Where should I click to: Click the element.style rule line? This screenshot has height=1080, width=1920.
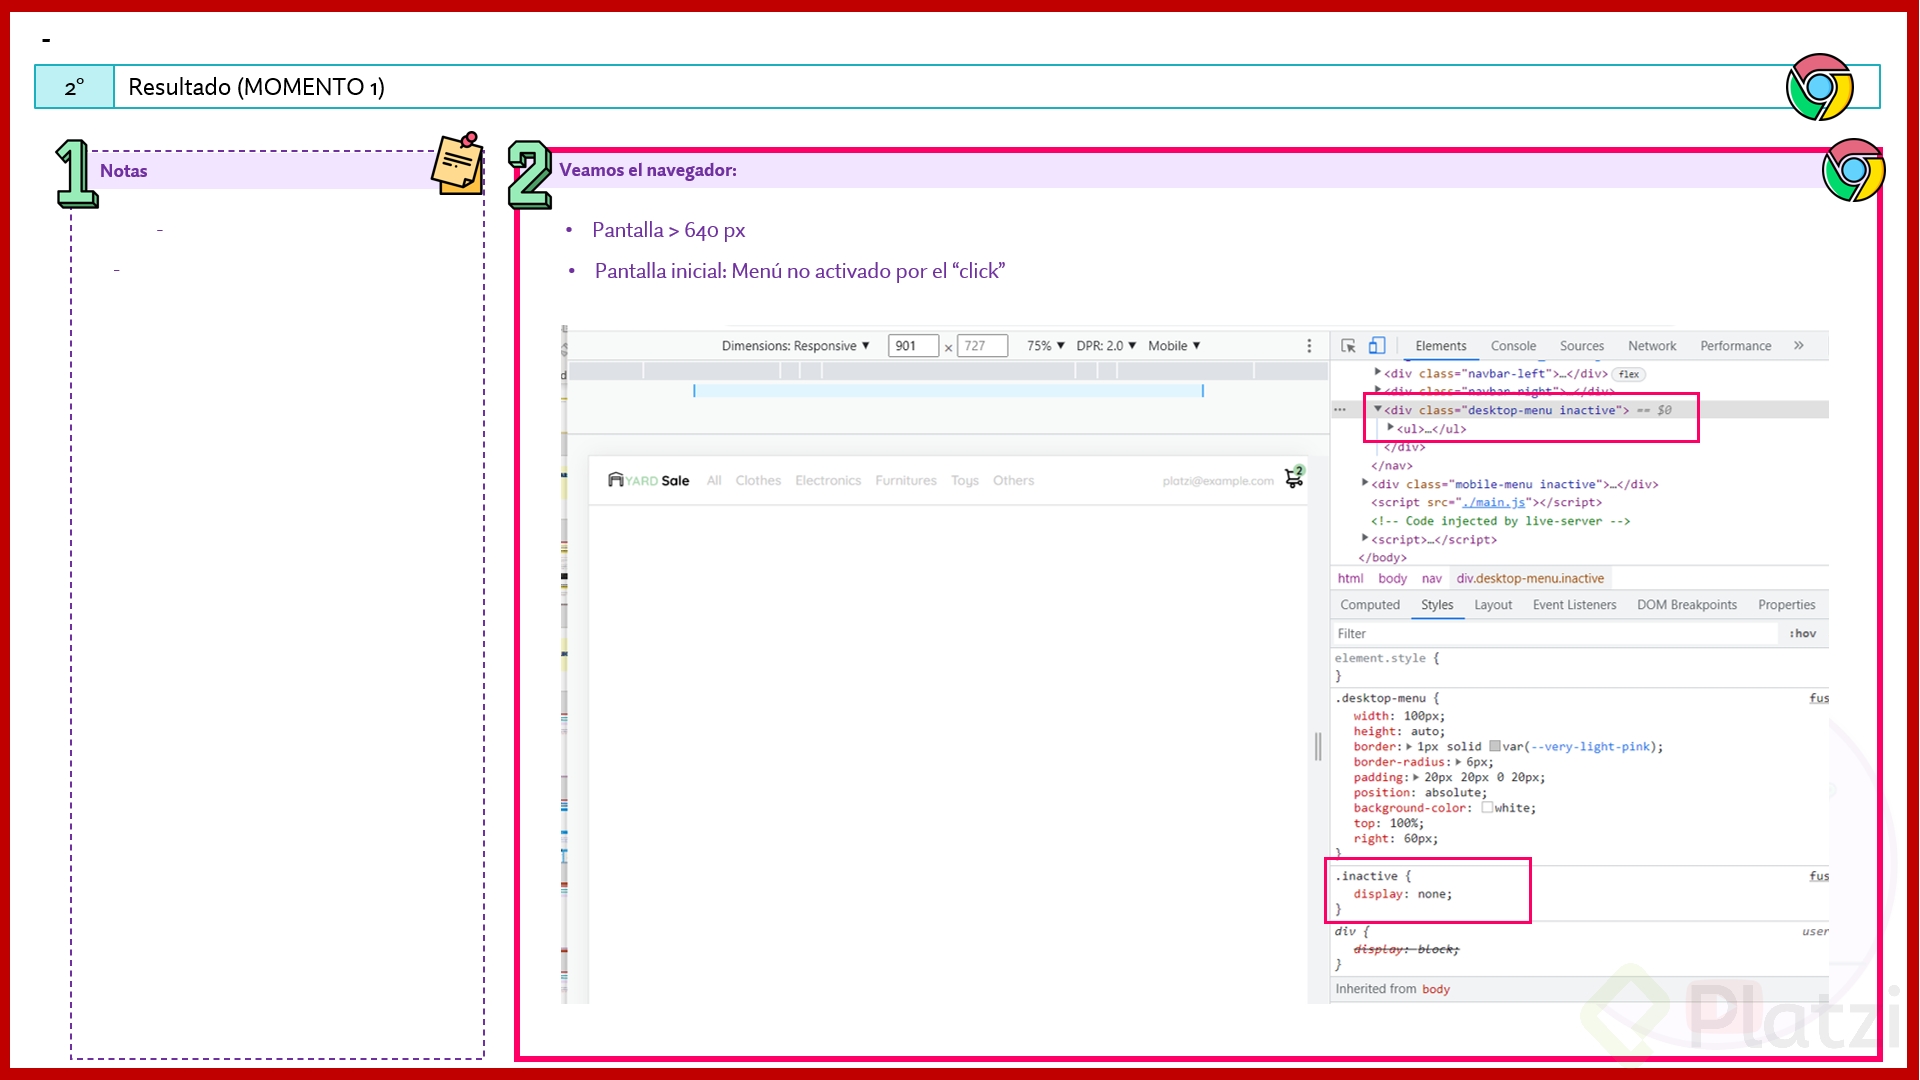tap(1387, 658)
